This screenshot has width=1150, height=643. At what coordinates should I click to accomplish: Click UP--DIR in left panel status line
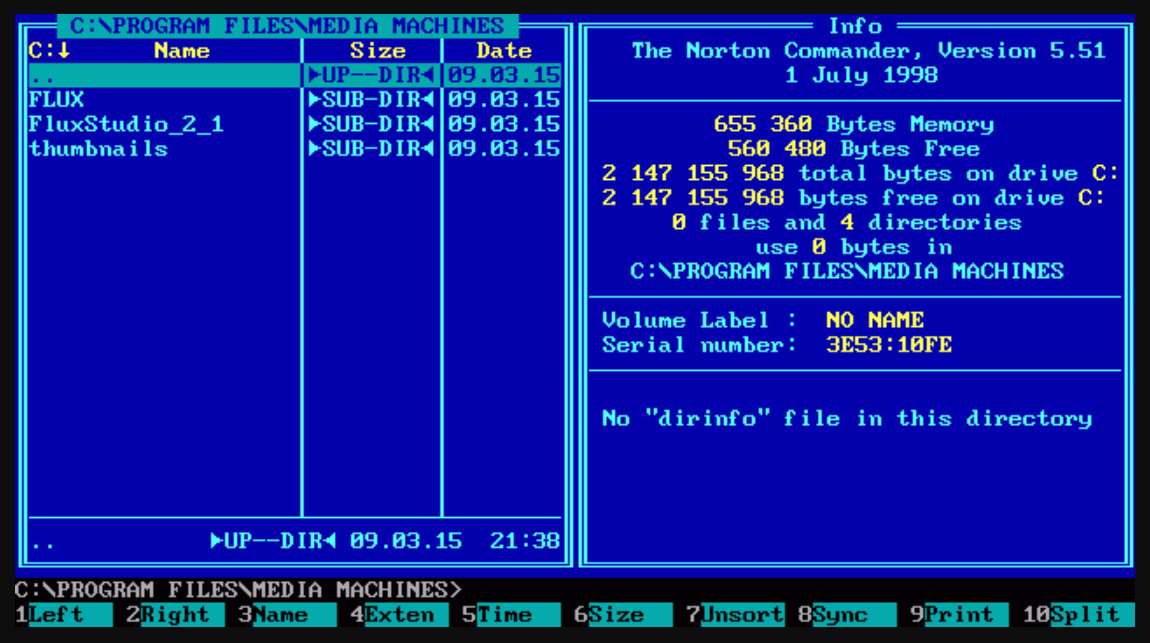click(274, 541)
